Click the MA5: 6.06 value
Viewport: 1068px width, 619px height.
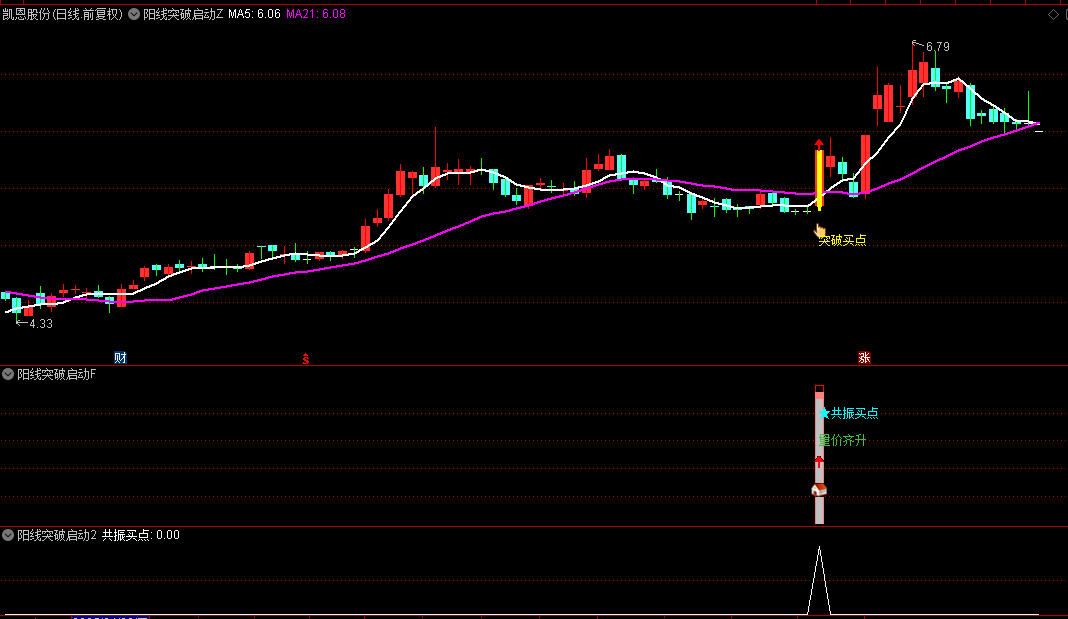click(254, 14)
